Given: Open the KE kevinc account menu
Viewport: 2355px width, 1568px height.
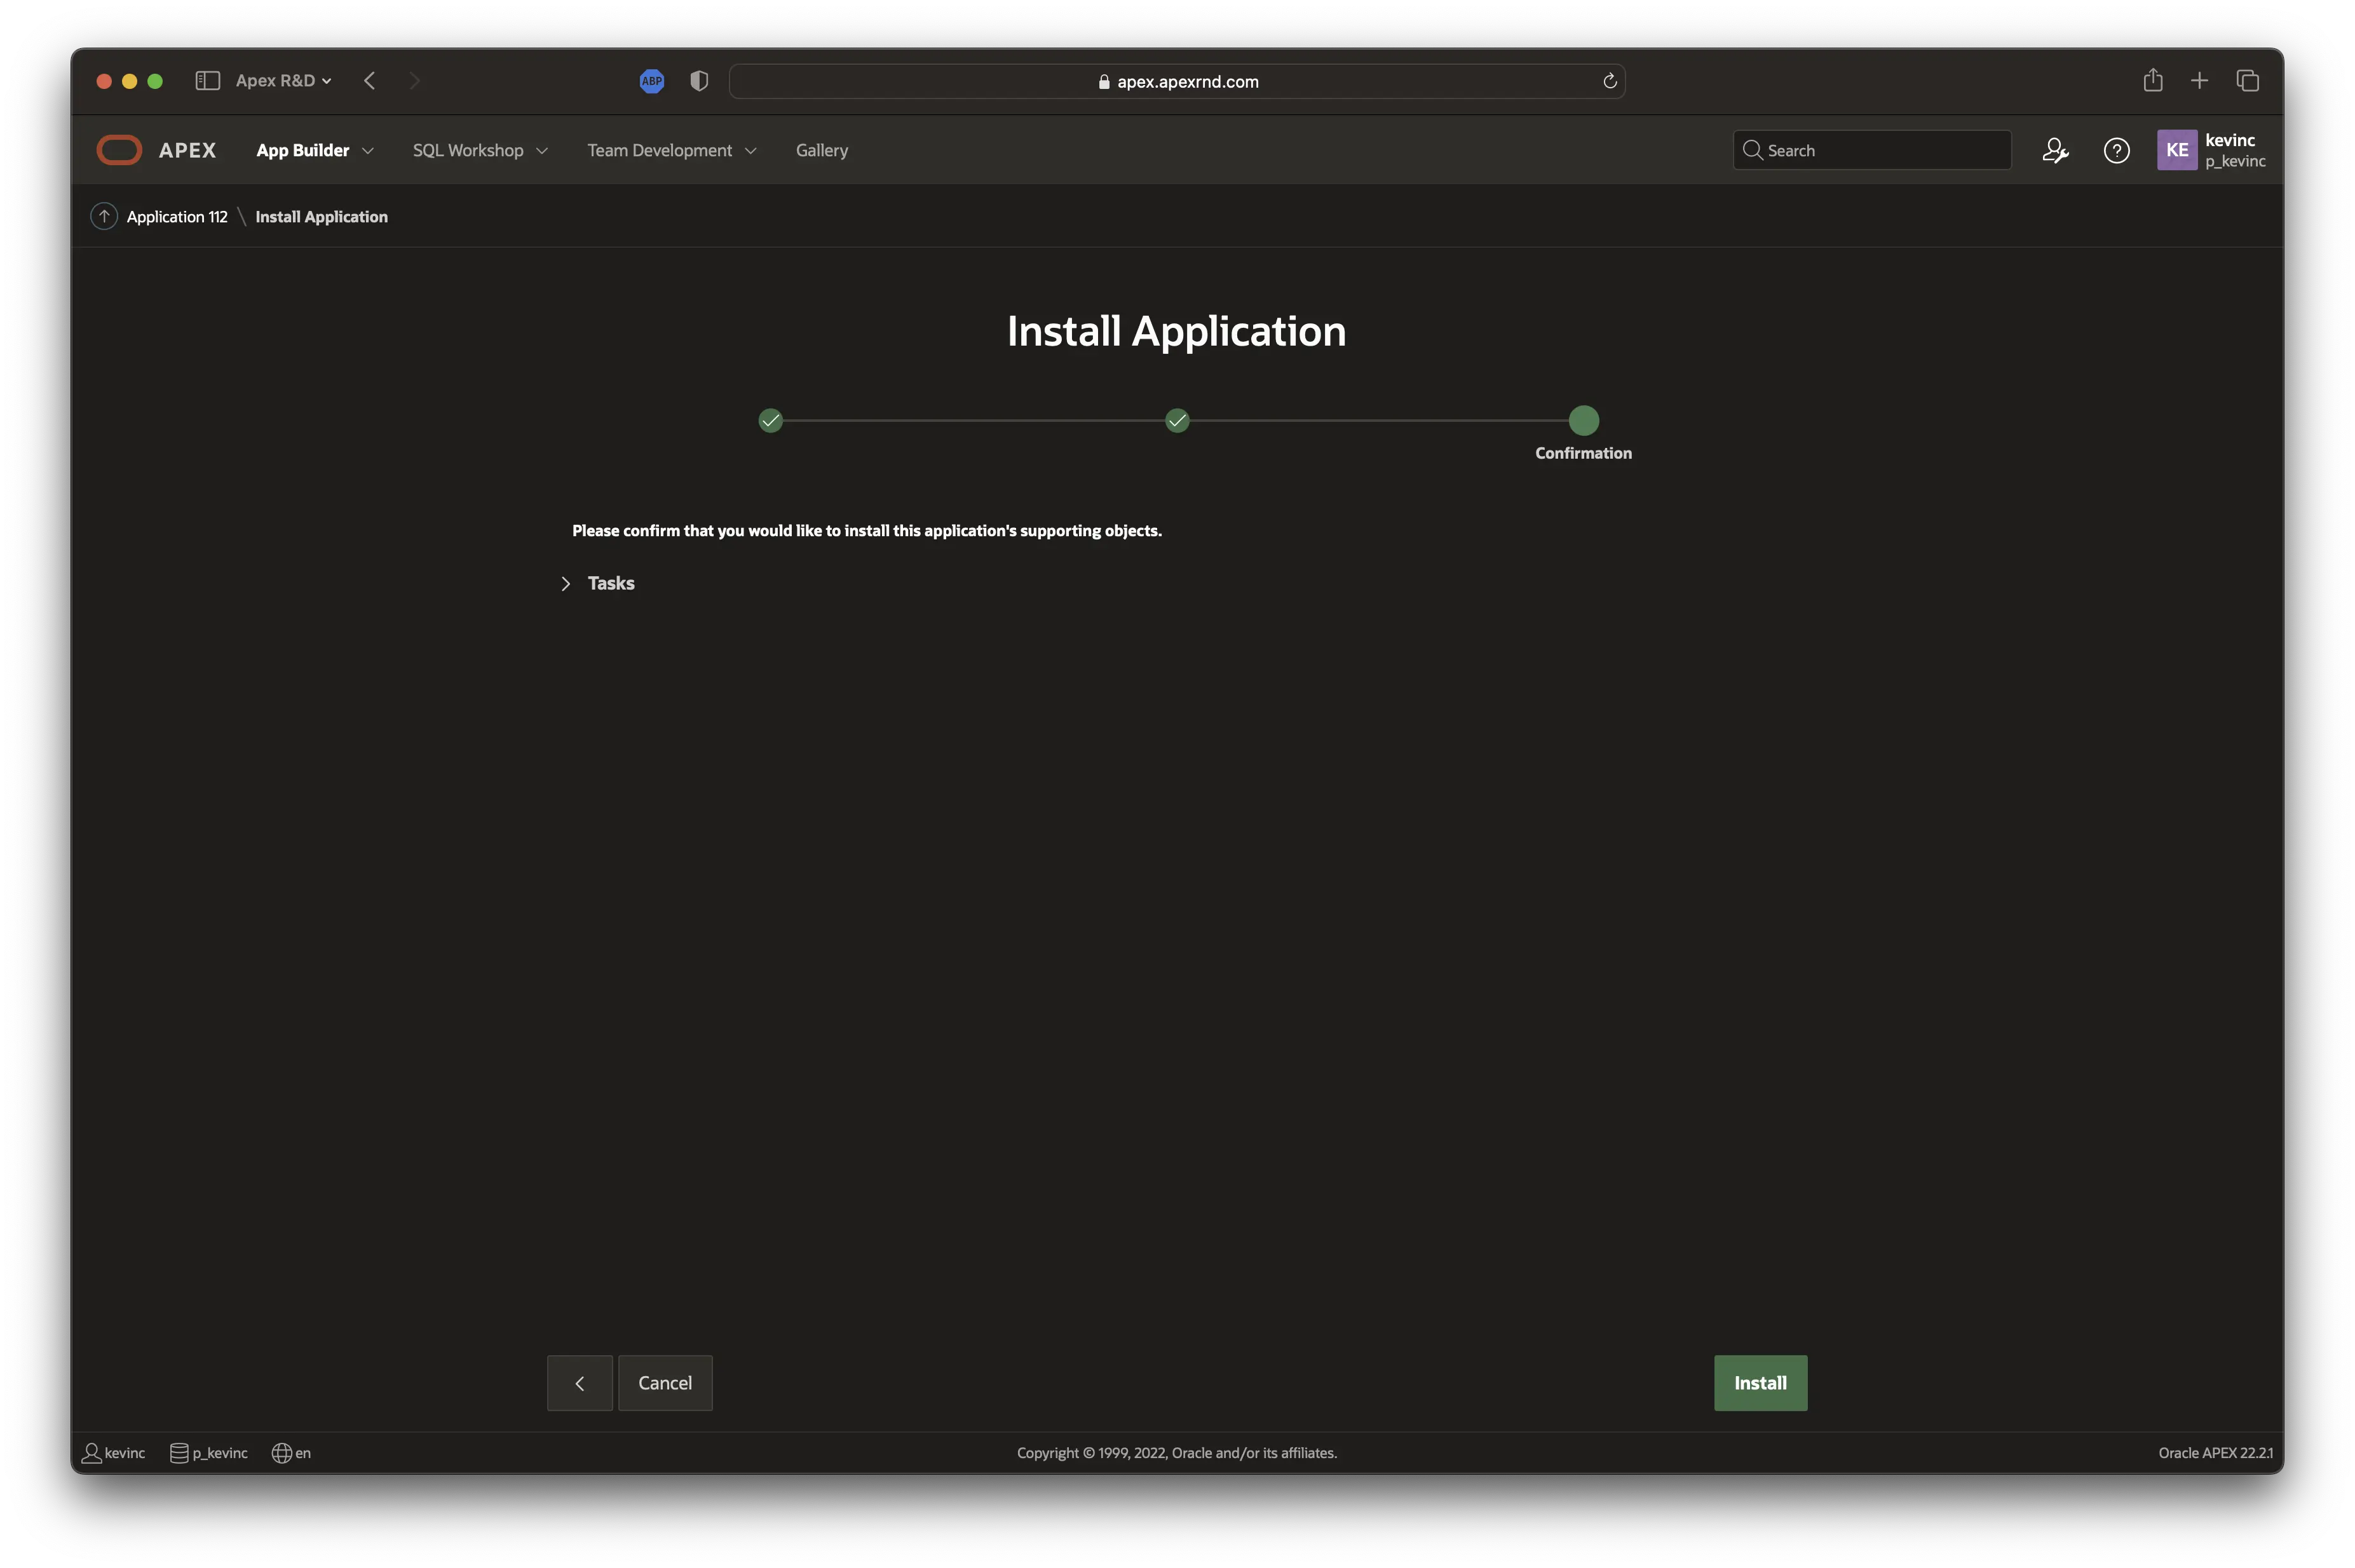Looking at the screenshot, I should 2210,150.
